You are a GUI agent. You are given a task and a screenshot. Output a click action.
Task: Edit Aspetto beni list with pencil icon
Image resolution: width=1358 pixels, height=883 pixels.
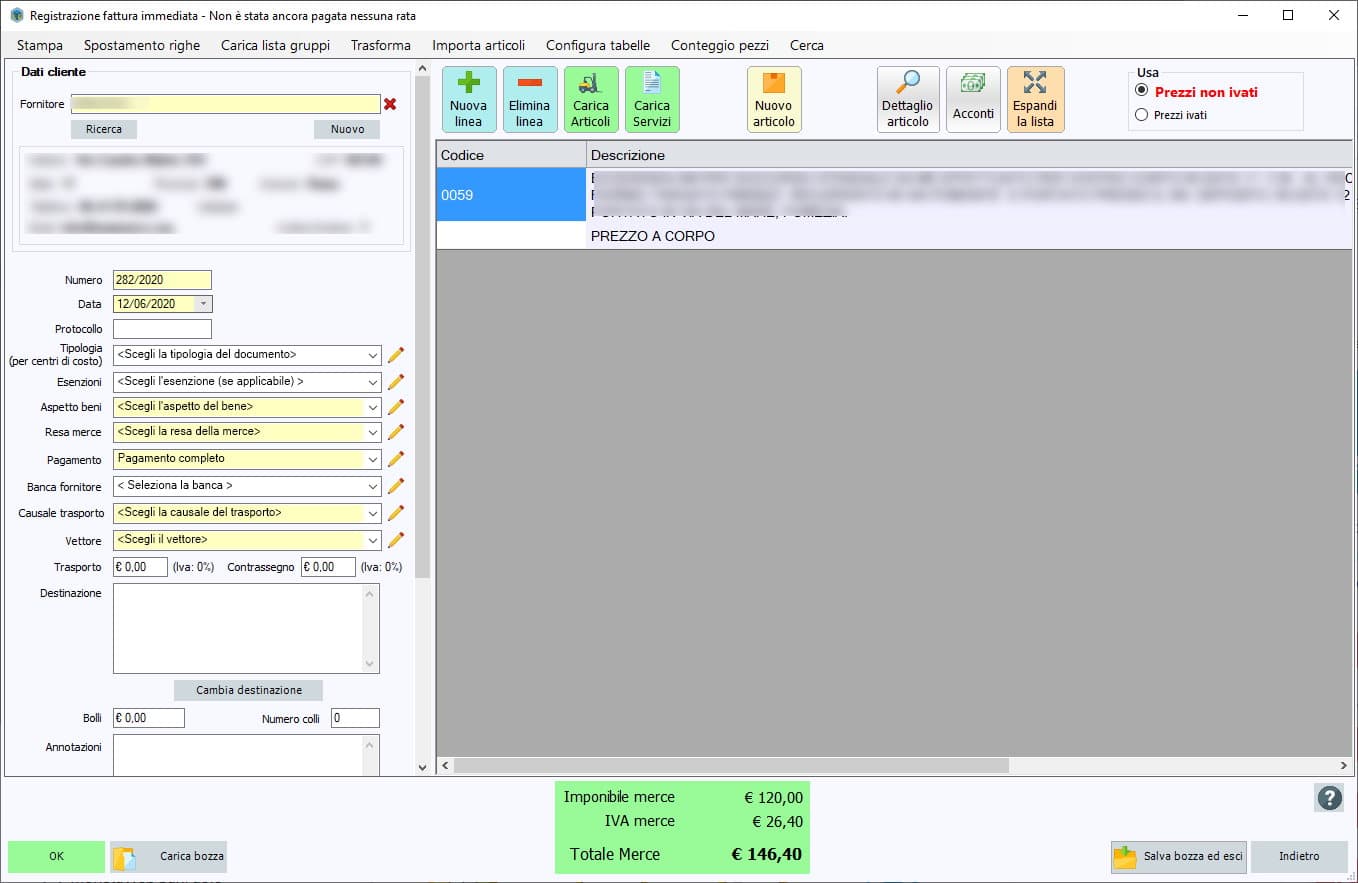click(396, 407)
